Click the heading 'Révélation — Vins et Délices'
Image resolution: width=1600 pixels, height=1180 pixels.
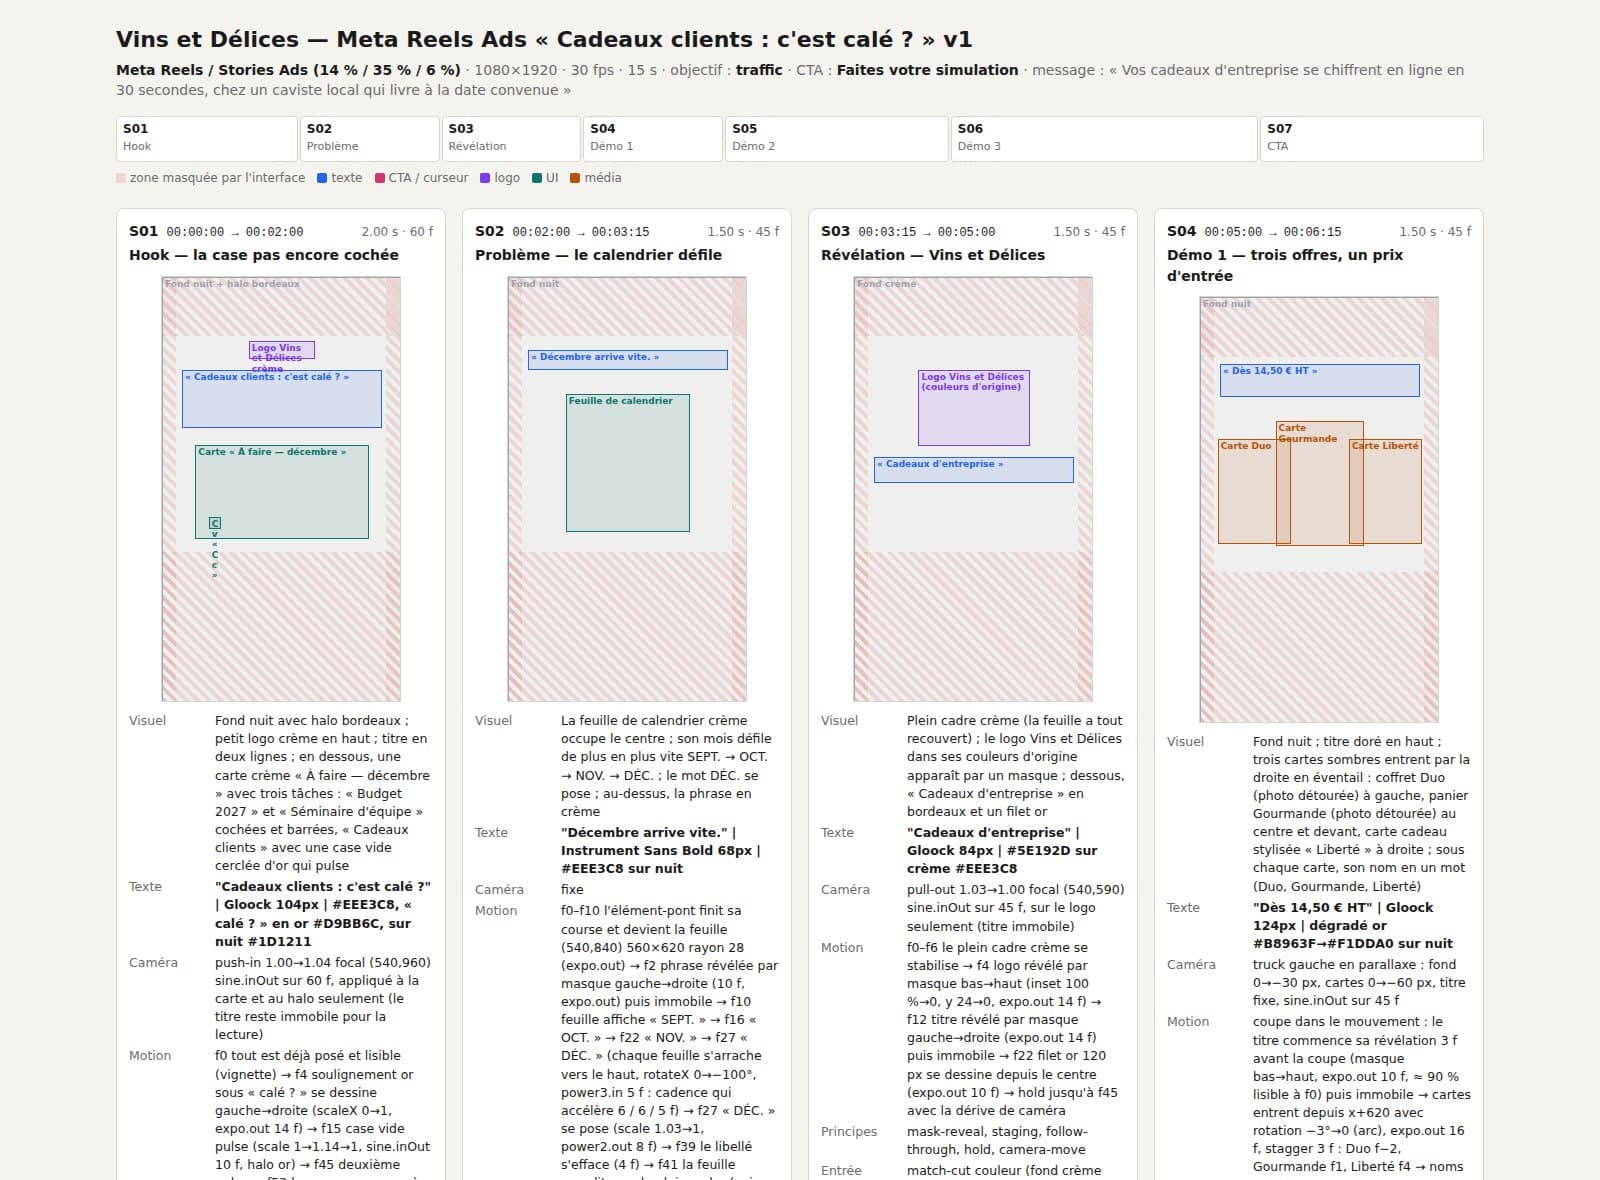pyautogui.click(x=933, y=255)
